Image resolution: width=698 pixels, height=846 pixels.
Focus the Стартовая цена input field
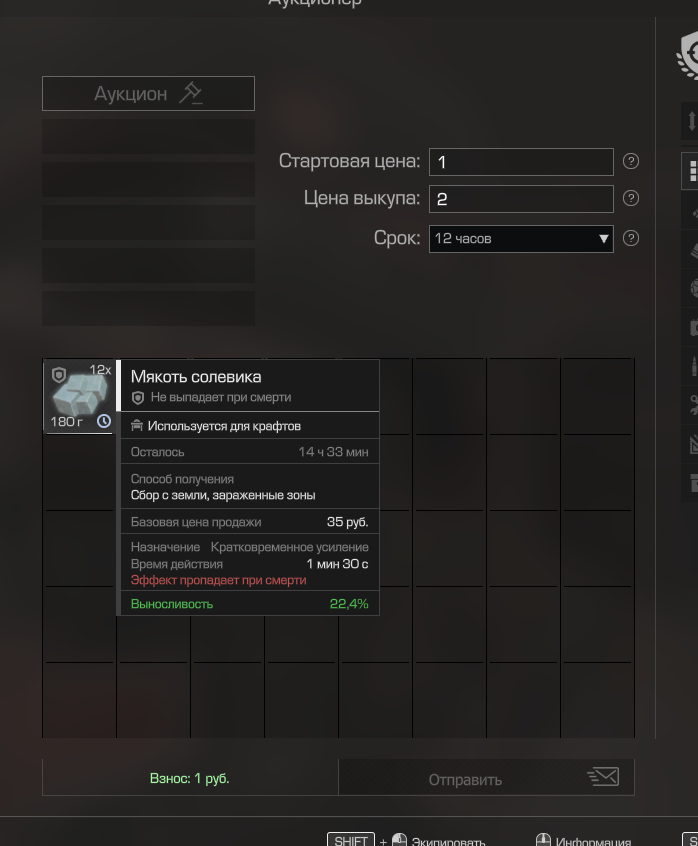click(x=521, y=162)
